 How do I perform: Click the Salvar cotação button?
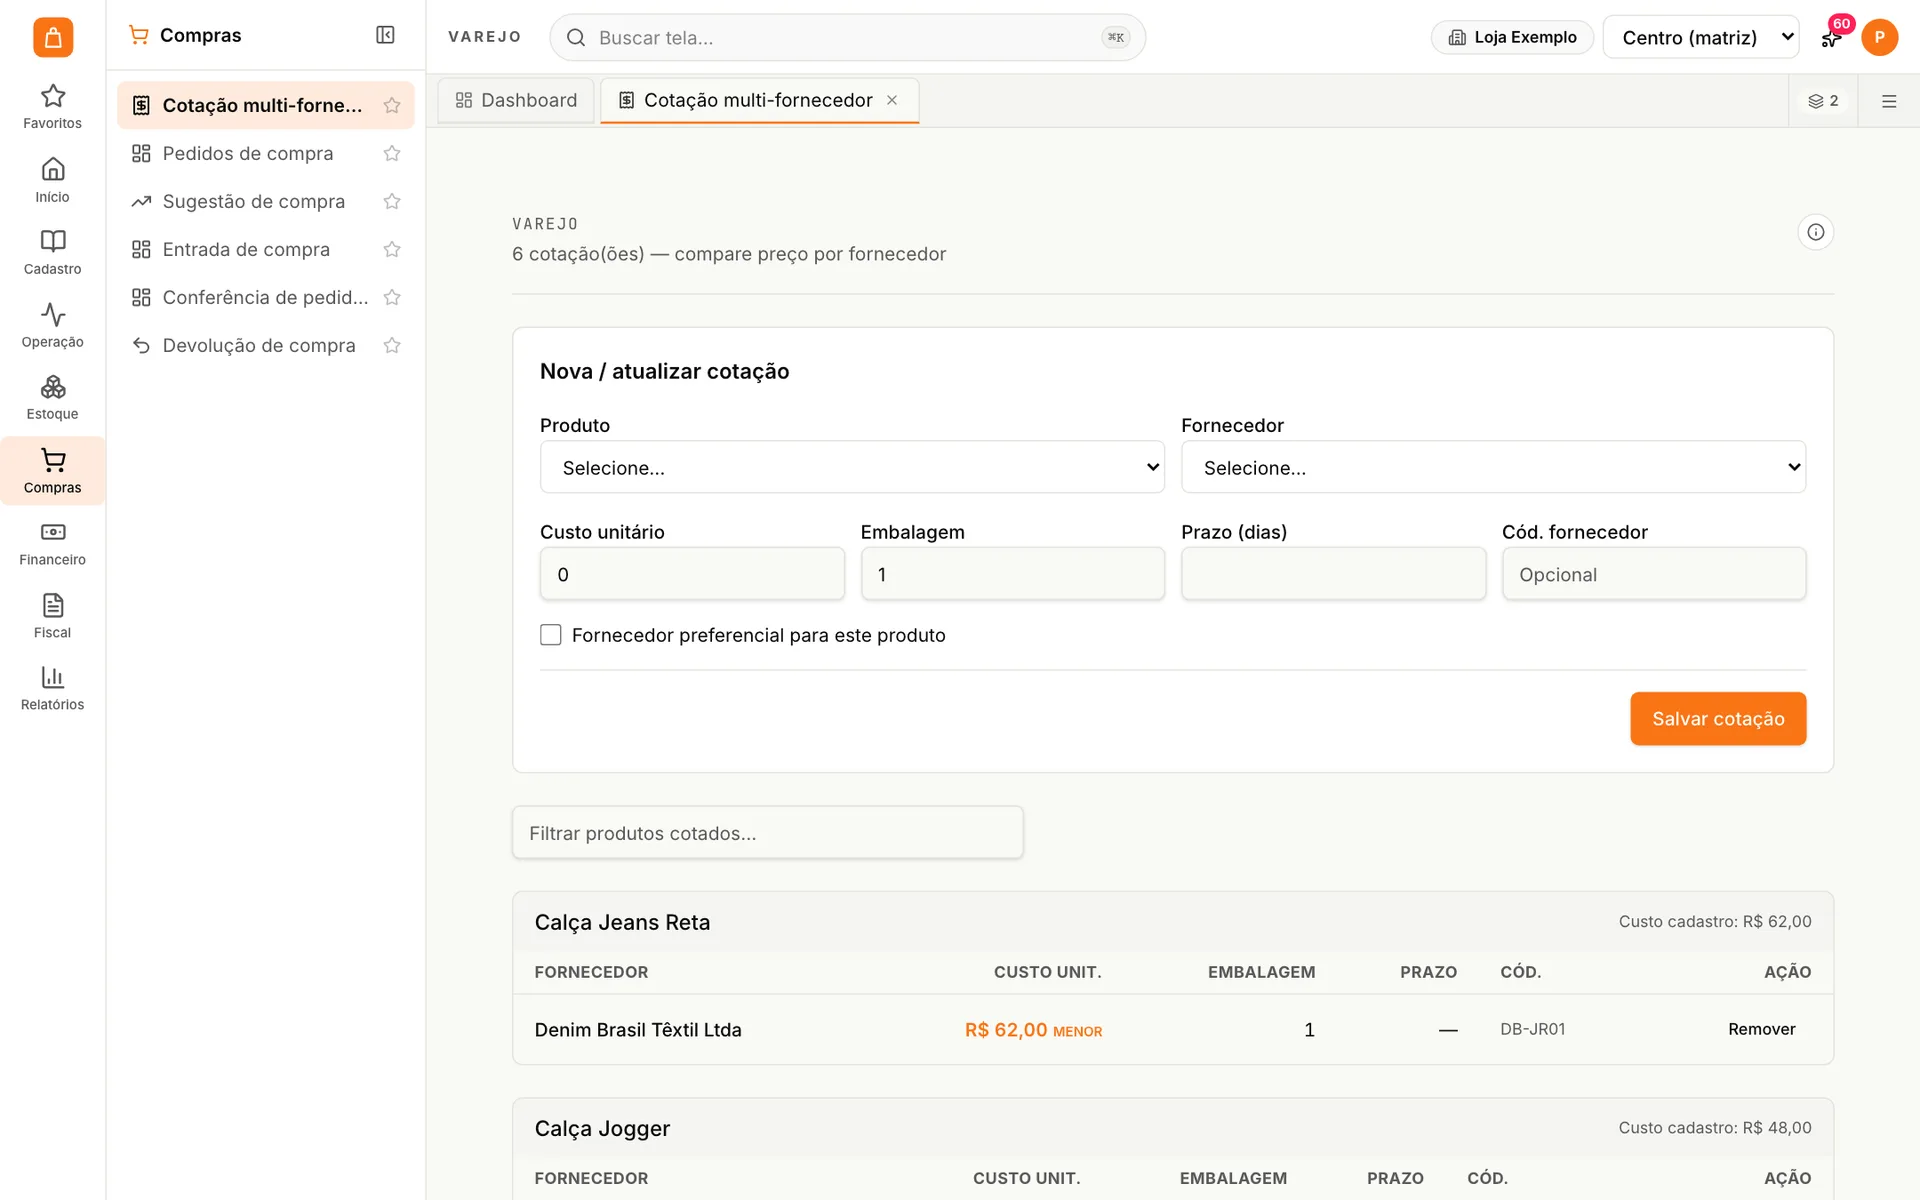pos(1718,718)
